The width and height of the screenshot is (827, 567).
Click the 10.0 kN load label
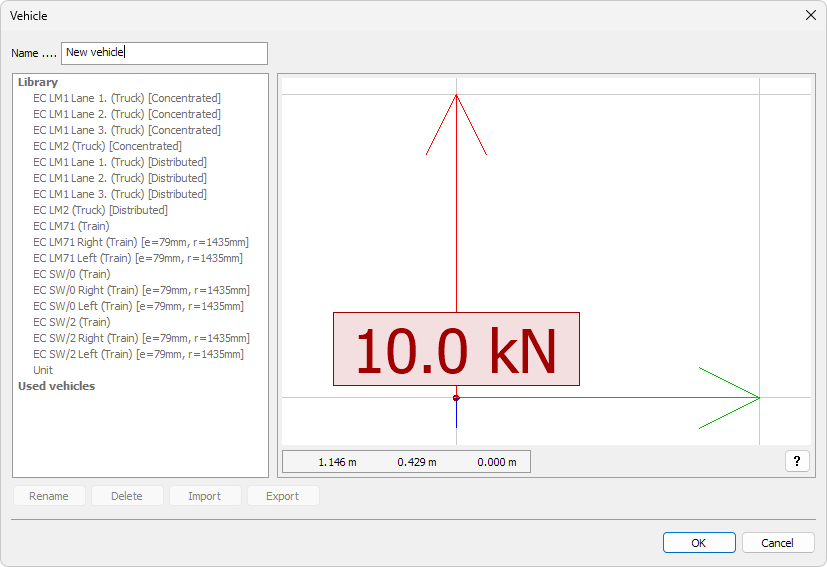click(x=456, y=349)
